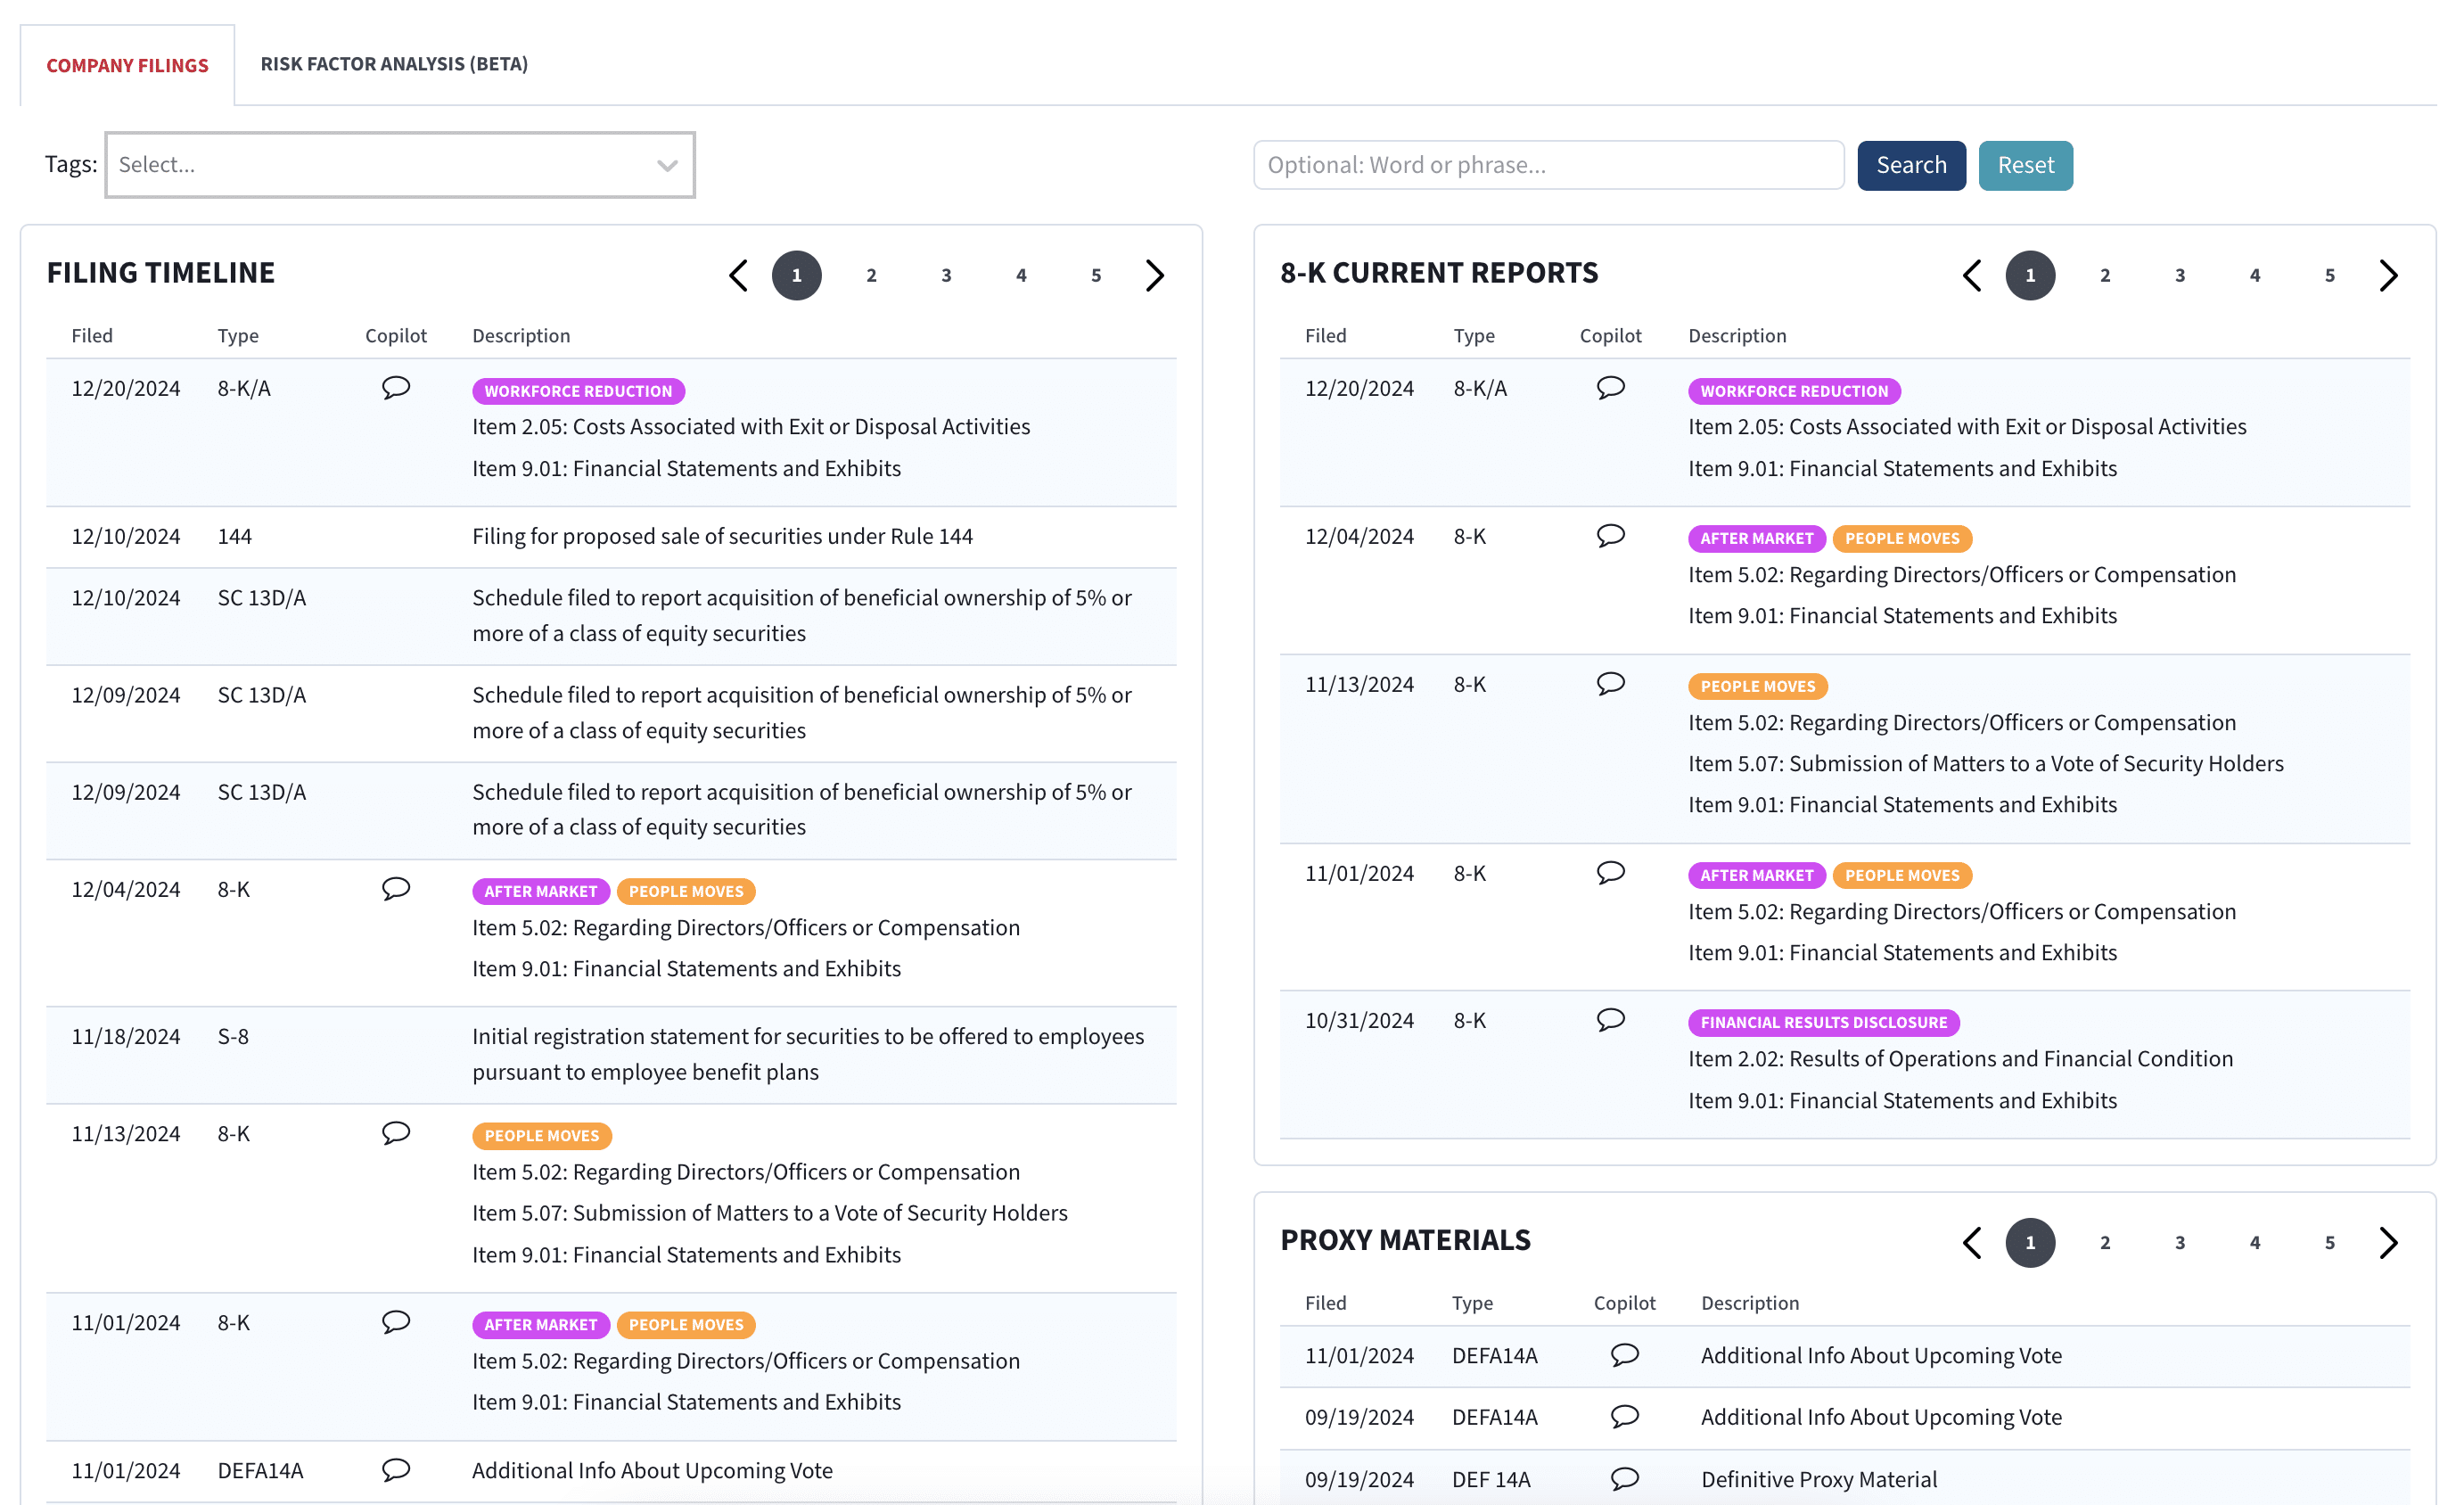This screenshot has height=1505, width=2464.
Task: Open the 12/10/2024 SC 13D/A filing row
Action: 611,616
